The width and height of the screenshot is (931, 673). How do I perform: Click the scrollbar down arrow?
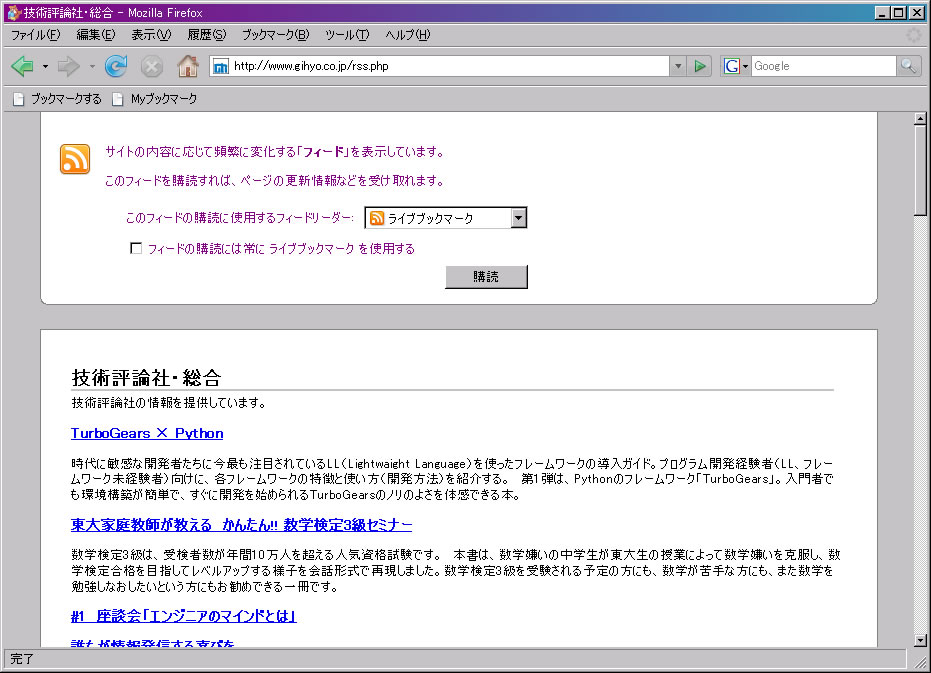[x=920, y=640]
